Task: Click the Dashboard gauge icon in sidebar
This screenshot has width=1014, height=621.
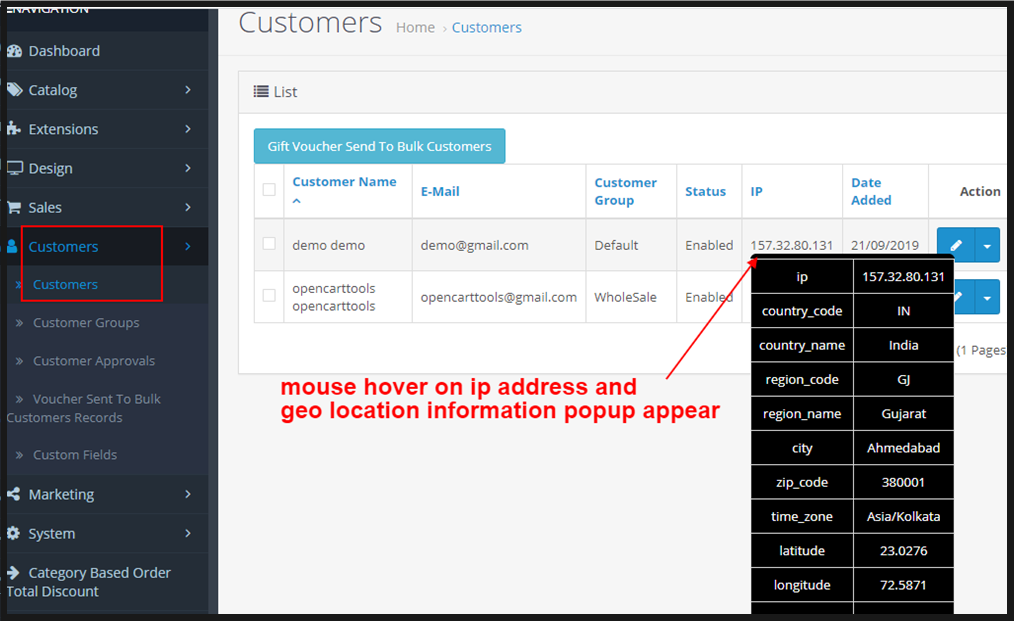Action: coord(14,51)
